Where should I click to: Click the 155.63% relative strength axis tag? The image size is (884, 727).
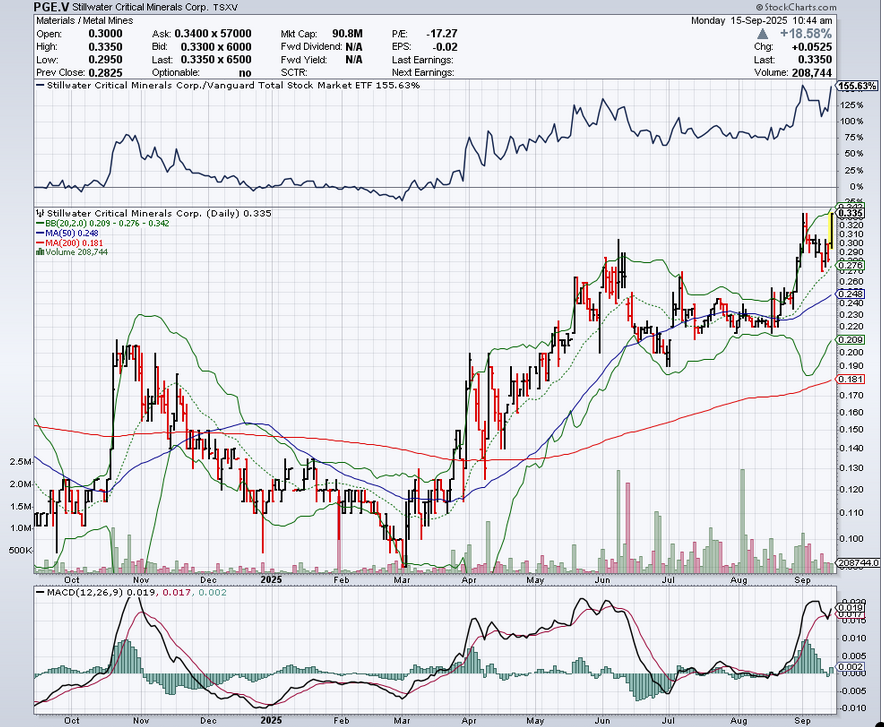856,87
